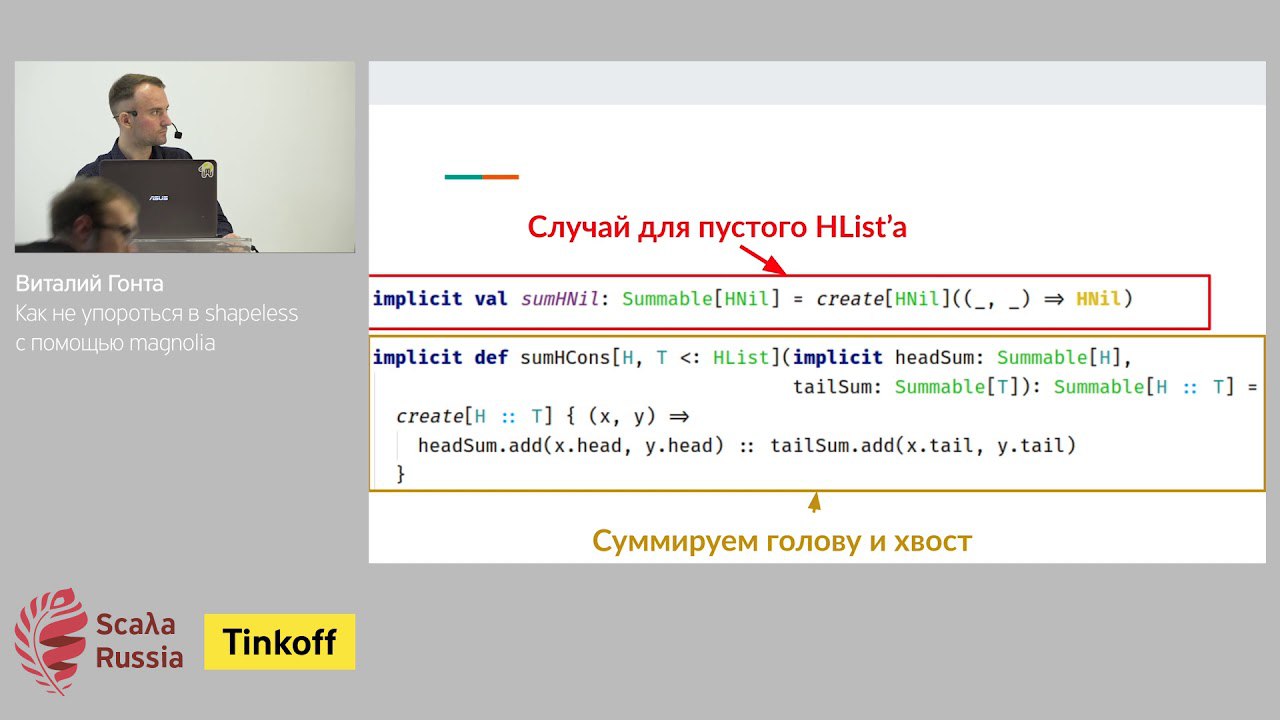Click the yellow Tinkoff logo
The image size is (1280, 720).
280,642
